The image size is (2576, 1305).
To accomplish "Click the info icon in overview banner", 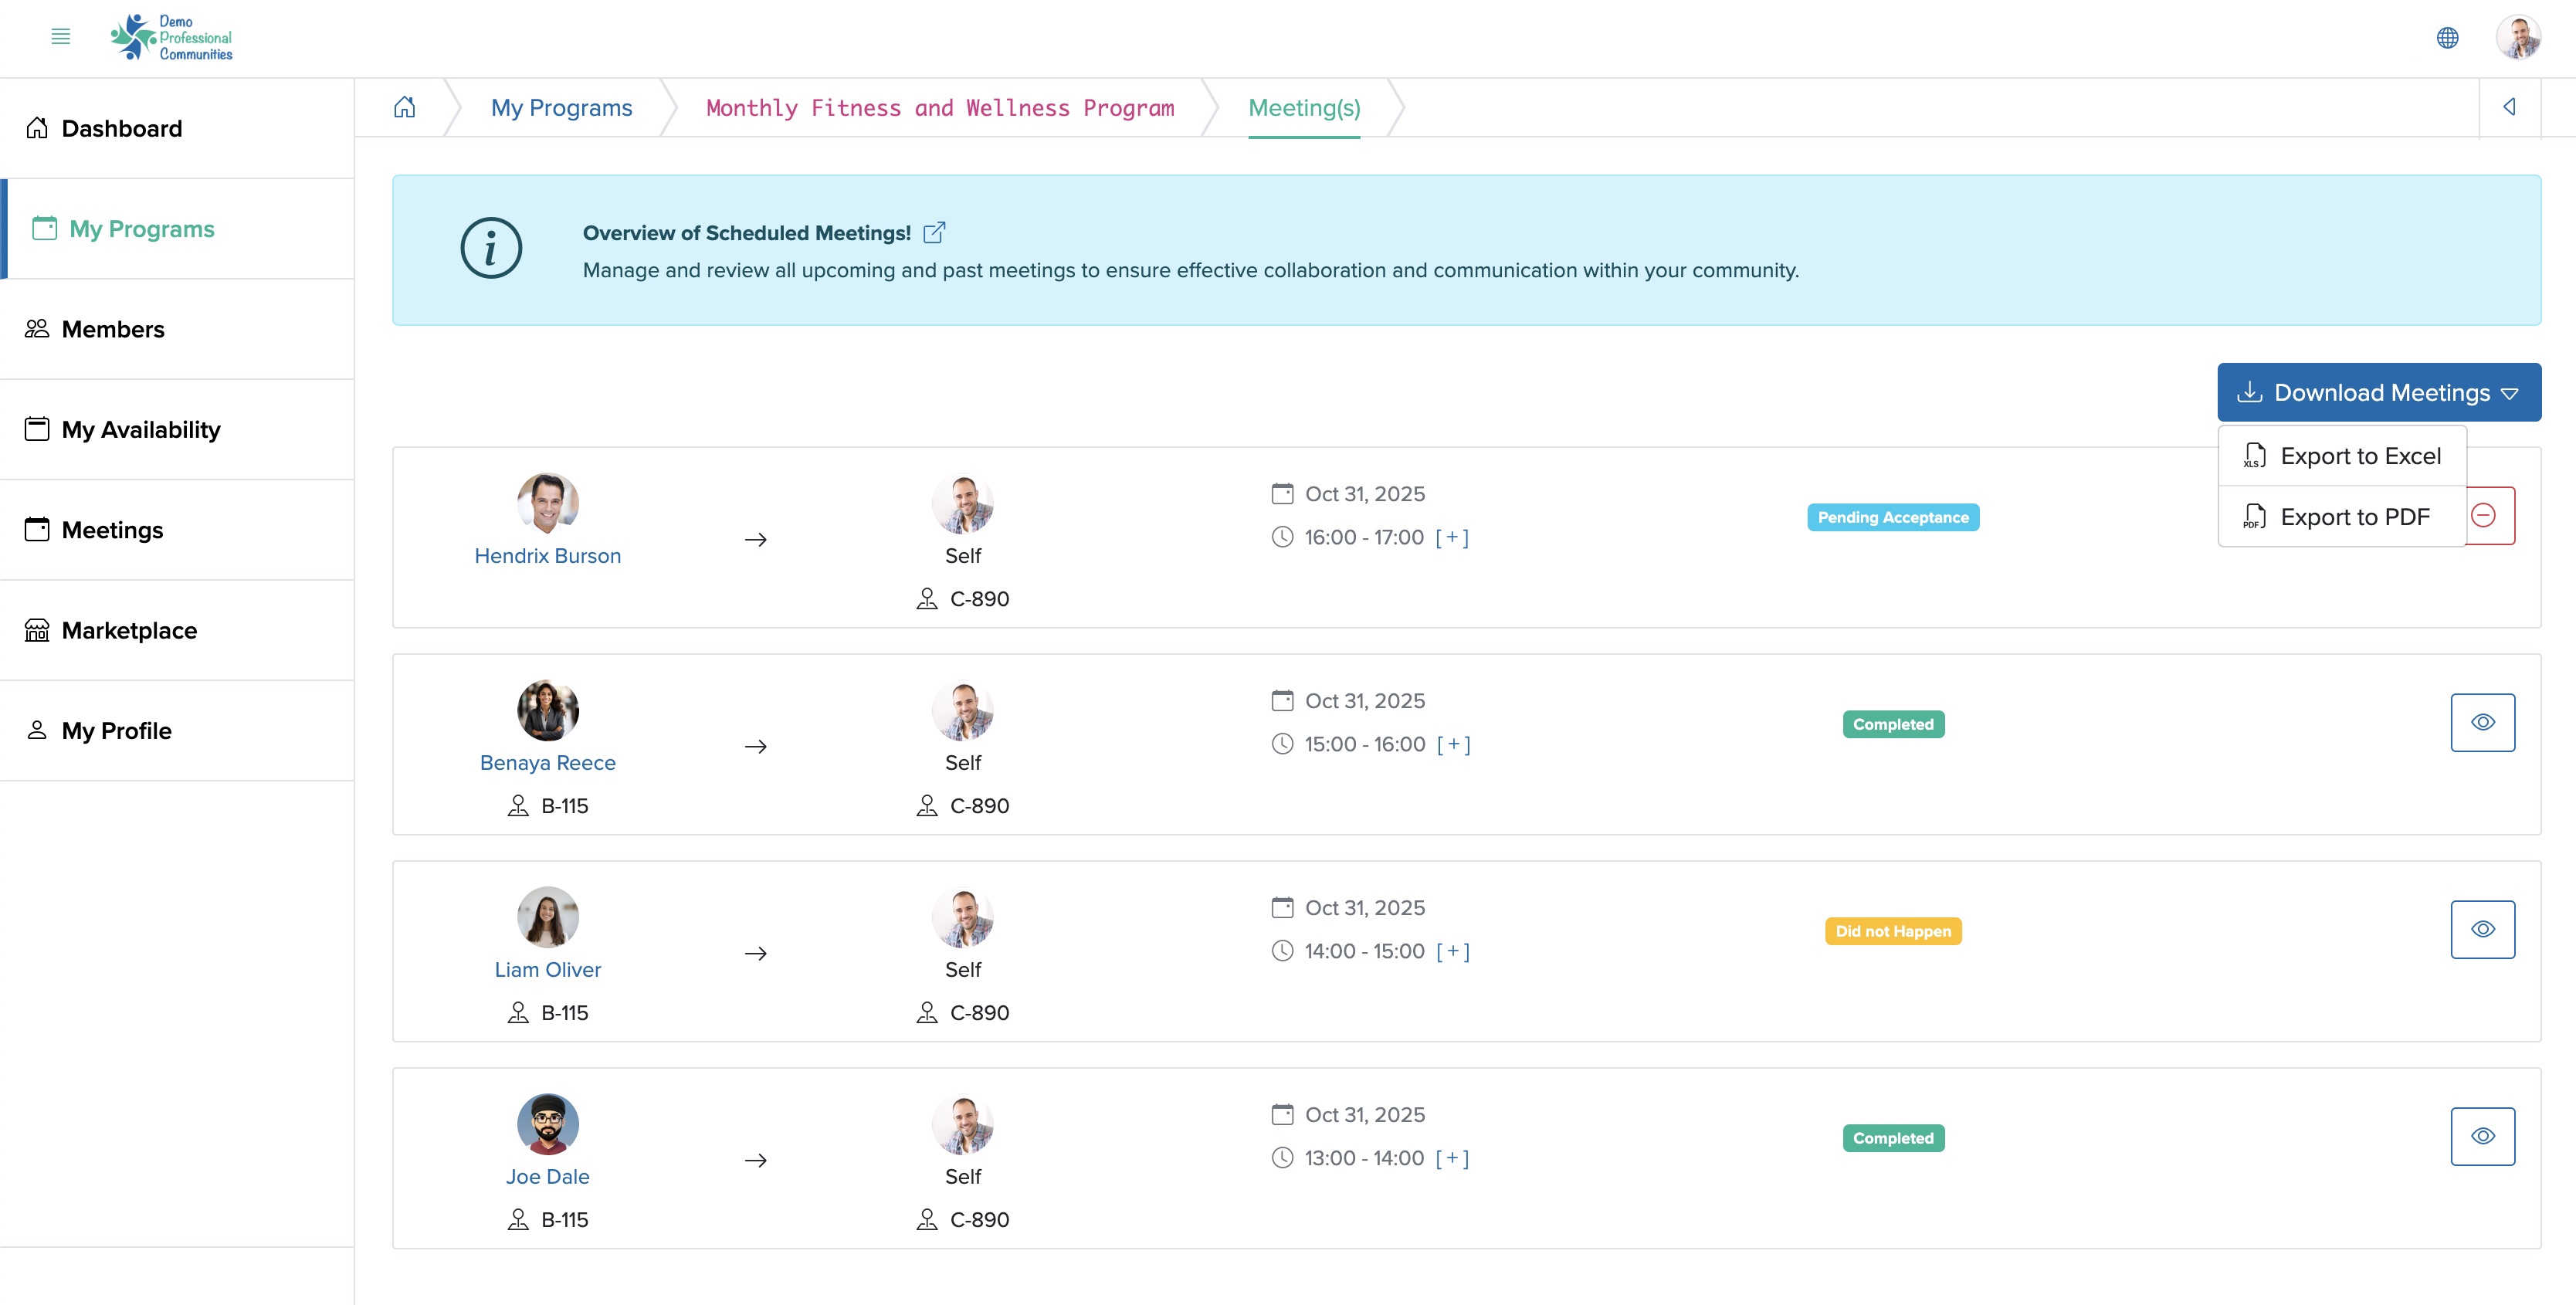I will pos(493,249).
